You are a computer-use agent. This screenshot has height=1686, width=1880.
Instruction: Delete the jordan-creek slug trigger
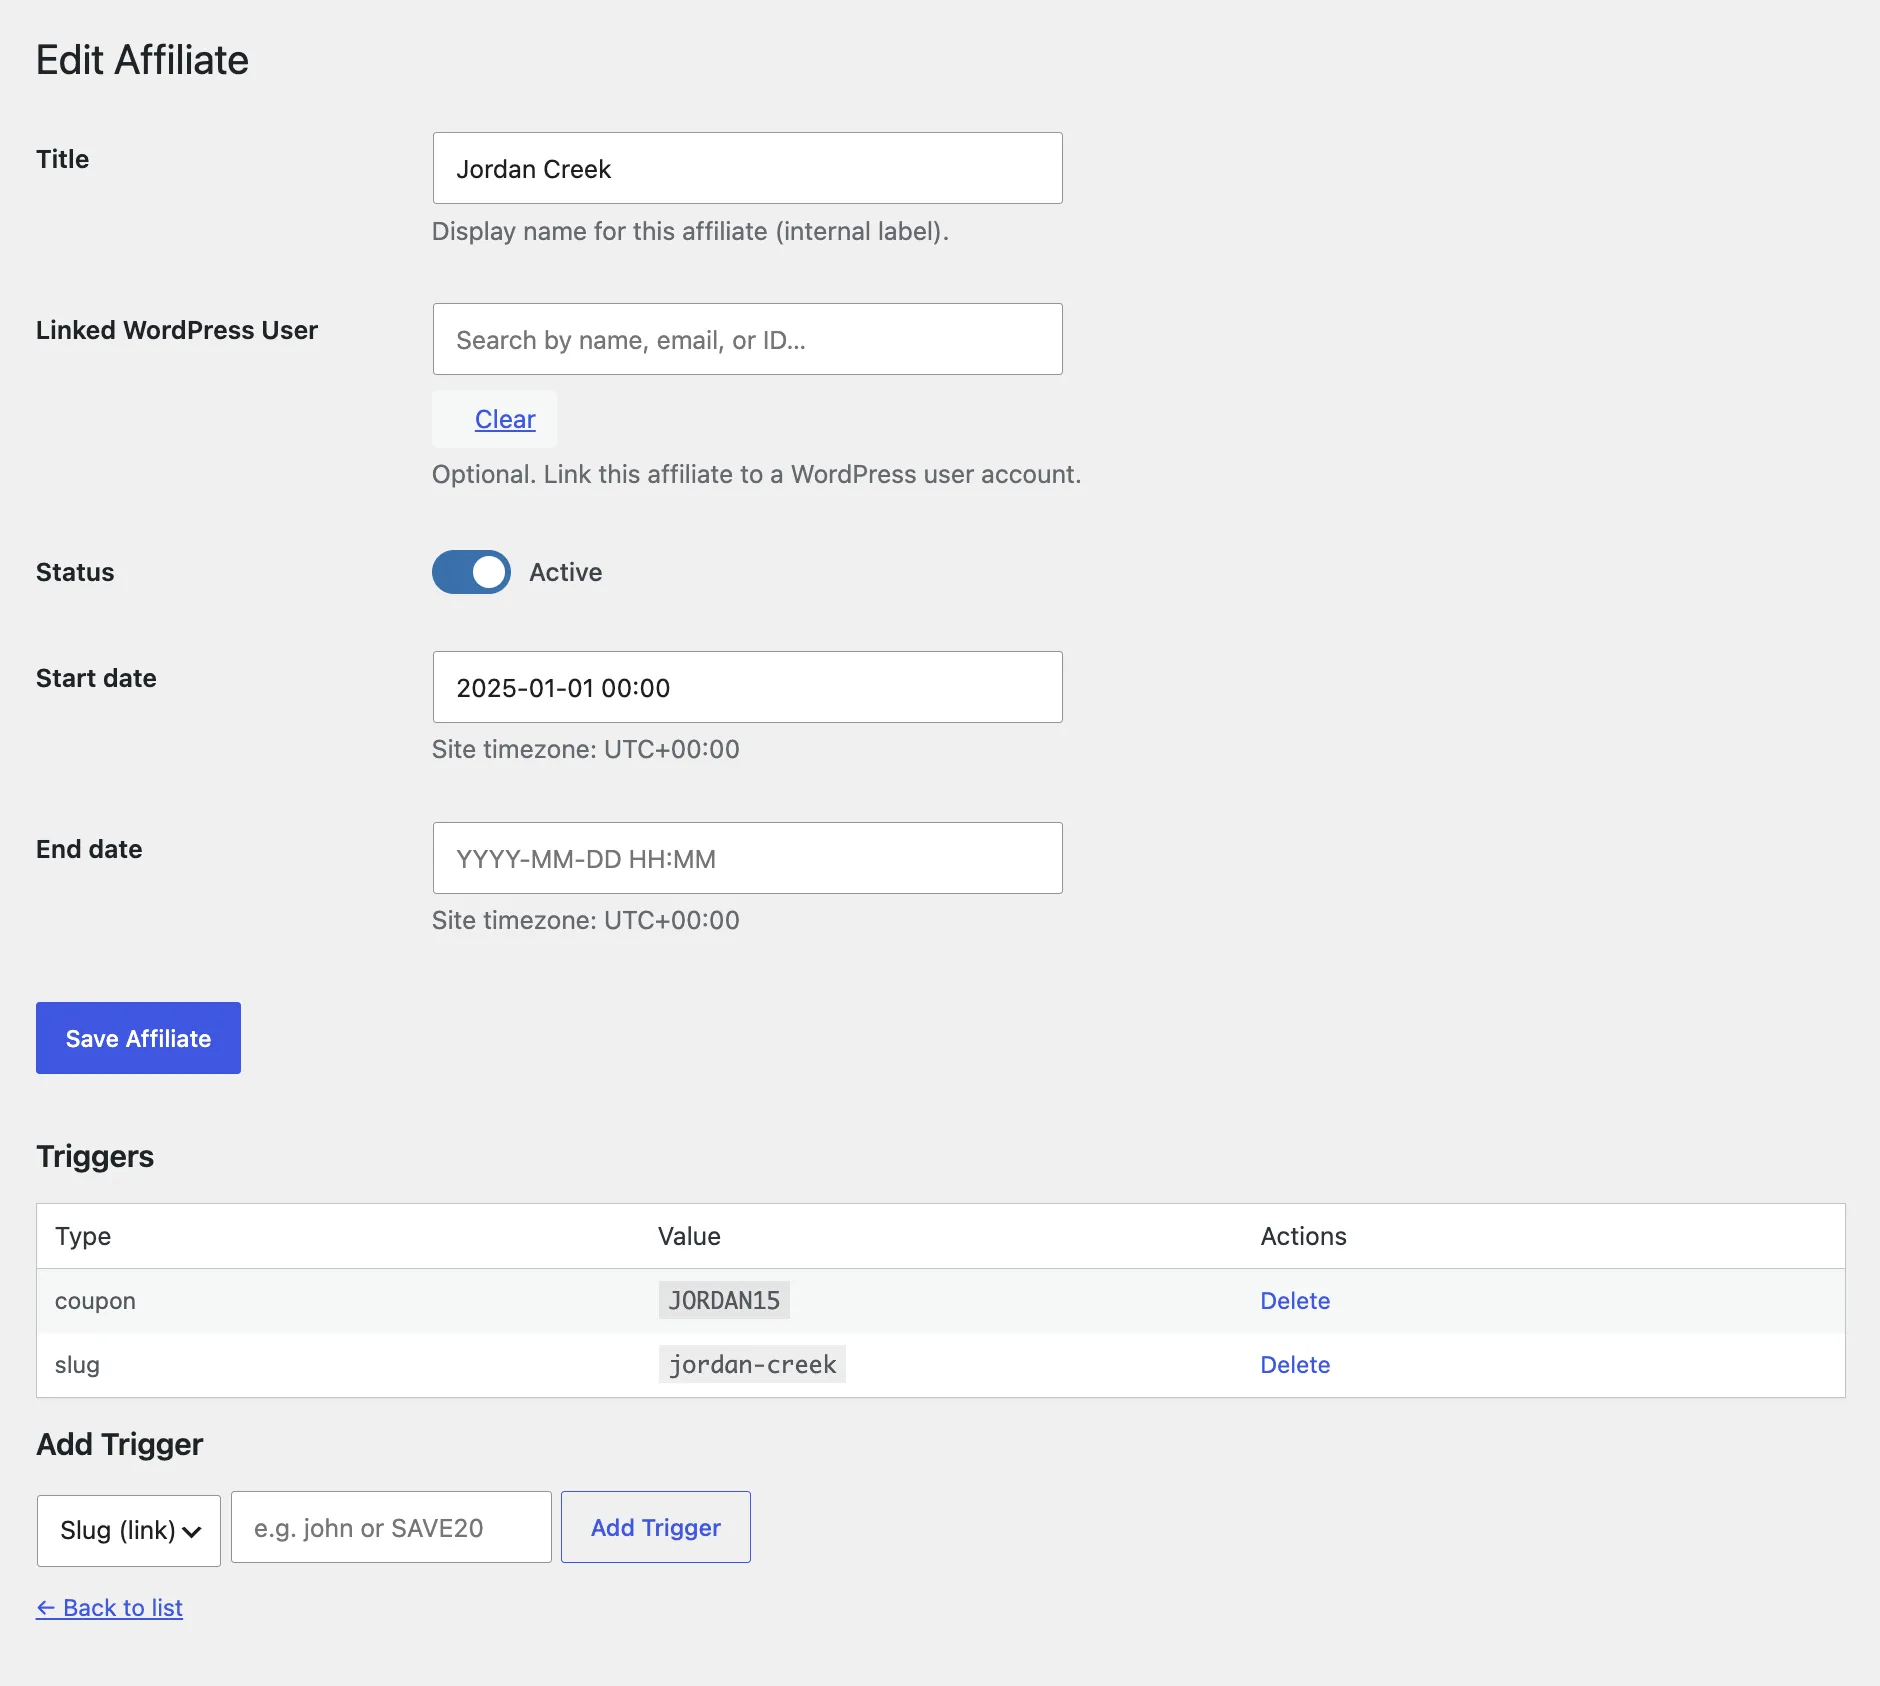point(1295,1365)
